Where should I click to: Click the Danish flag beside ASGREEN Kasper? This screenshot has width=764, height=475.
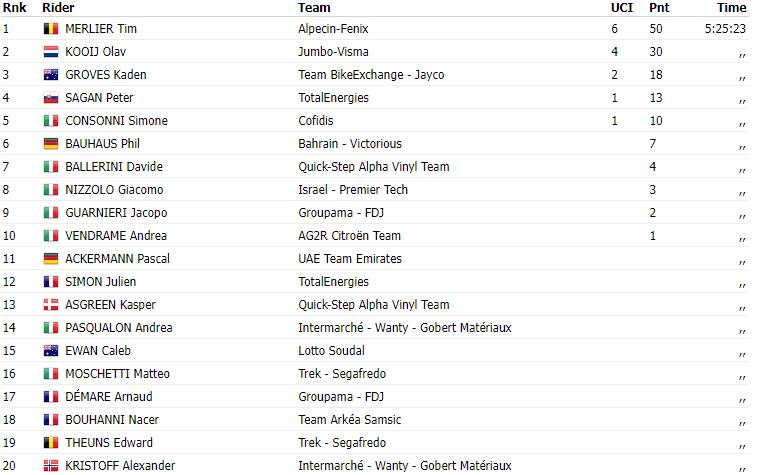tap(51, 304)
